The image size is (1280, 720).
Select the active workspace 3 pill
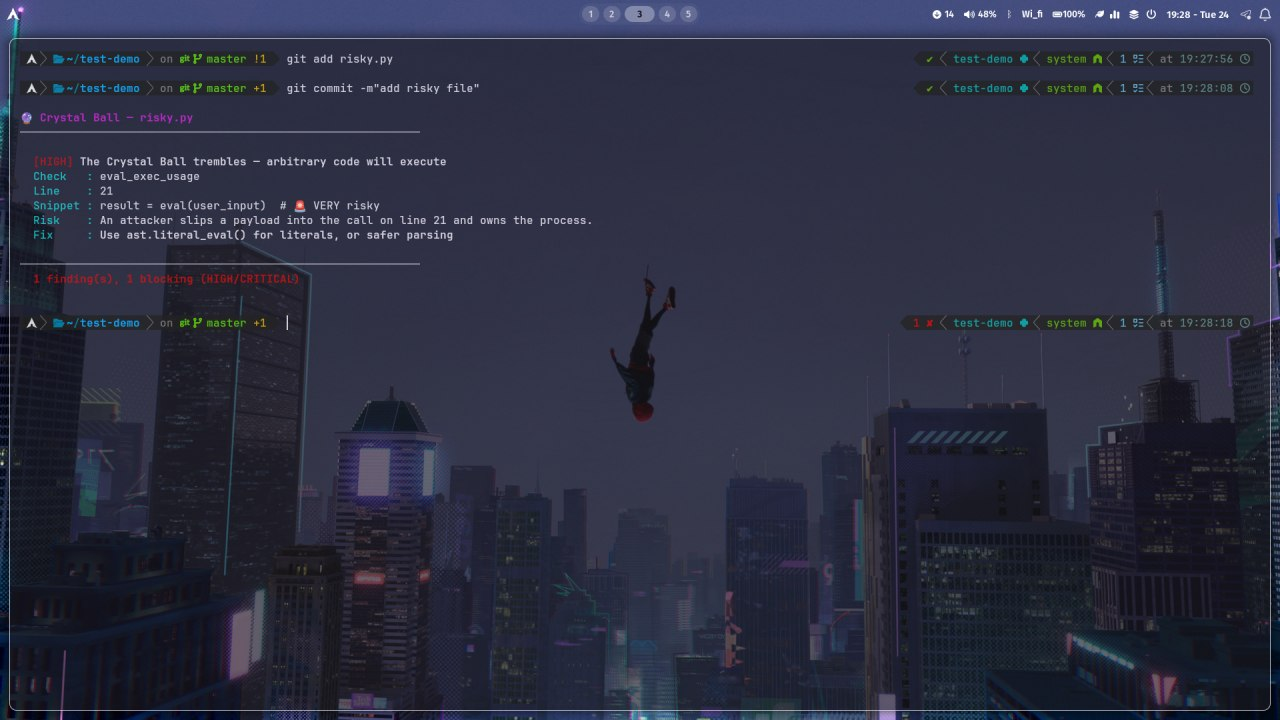point(639,14)
